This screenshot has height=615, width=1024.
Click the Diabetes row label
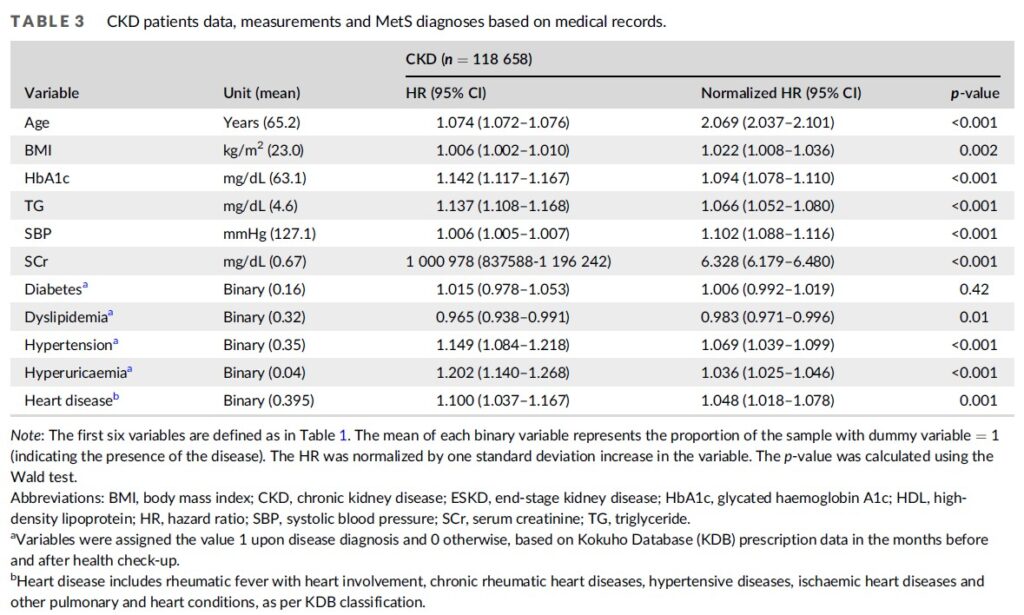coord(52,289)
